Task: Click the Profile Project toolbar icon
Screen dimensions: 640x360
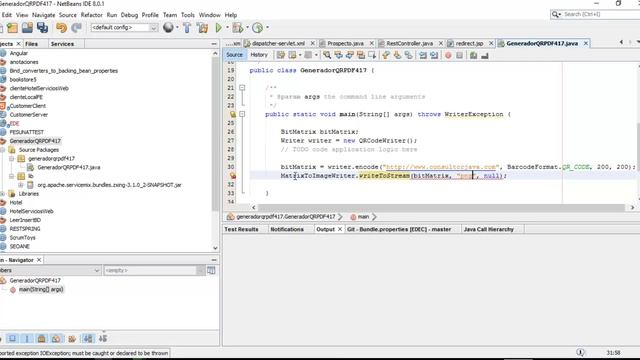Action: pos(258,28)
